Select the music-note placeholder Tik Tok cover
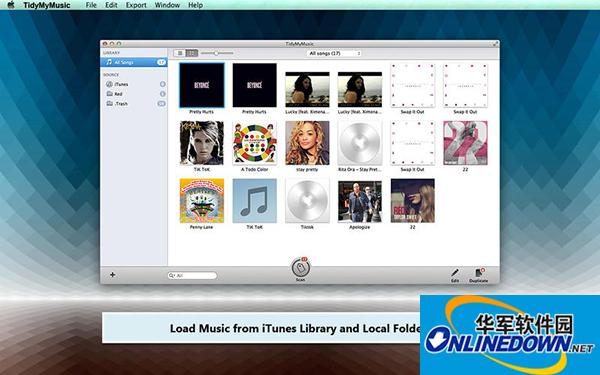 pyautogui.click(x=254, y=201)
